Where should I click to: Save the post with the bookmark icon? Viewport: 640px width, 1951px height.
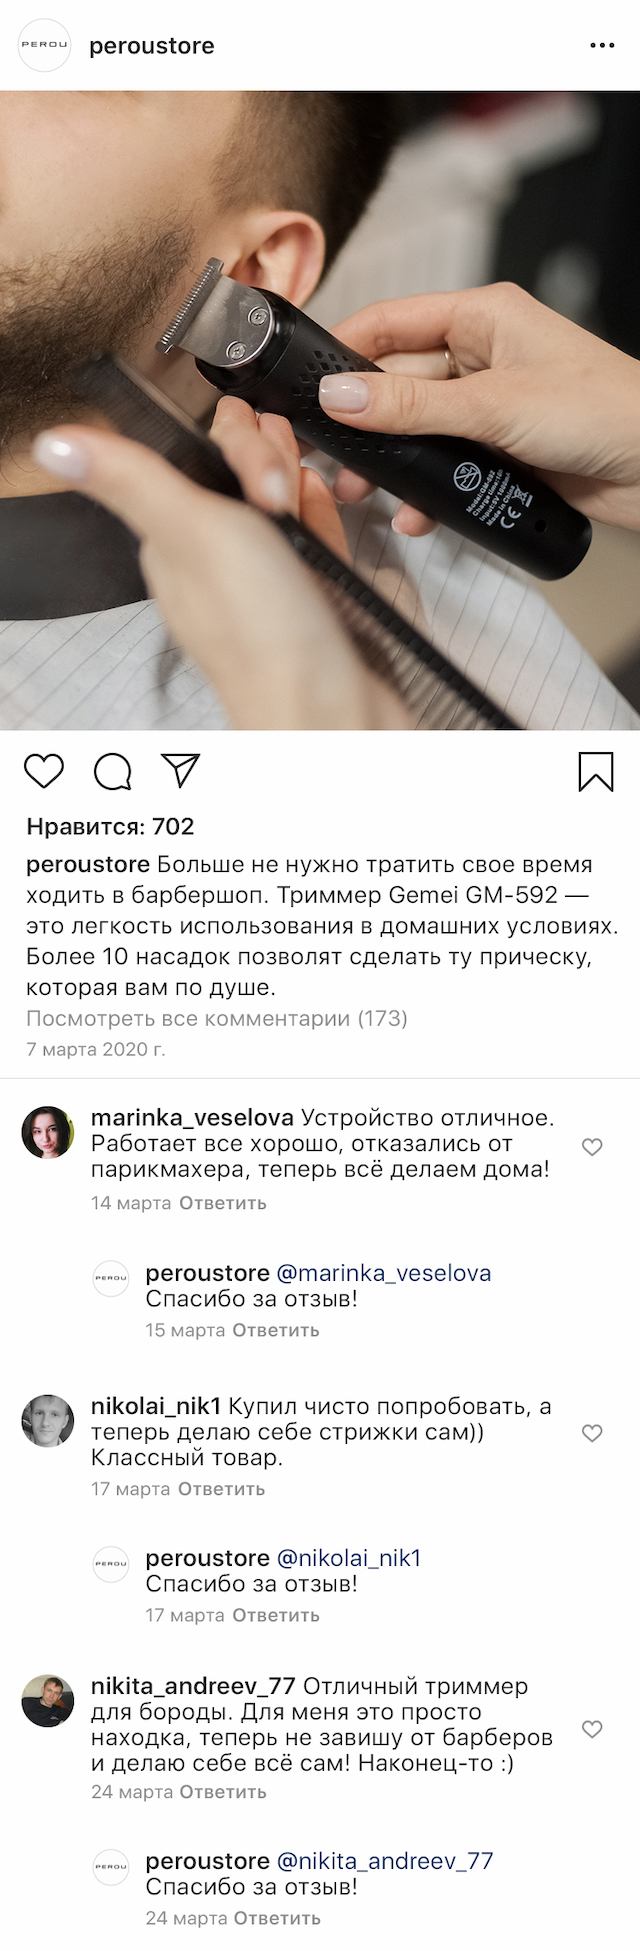pyautogui.click(x=596, y=772)
